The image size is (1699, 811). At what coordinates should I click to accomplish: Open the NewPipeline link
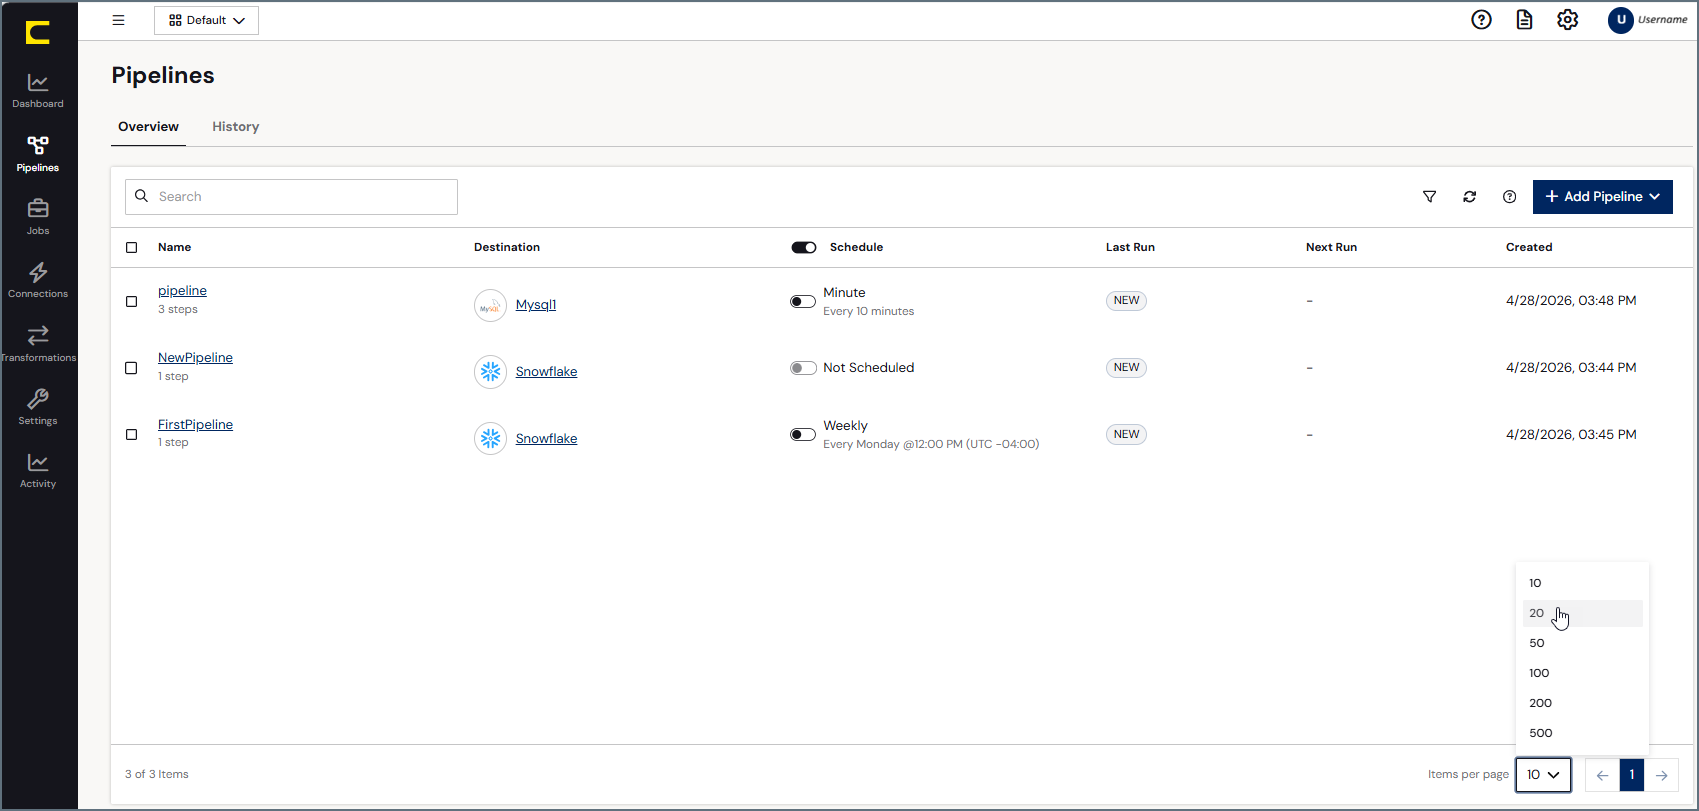click(195, 358)
